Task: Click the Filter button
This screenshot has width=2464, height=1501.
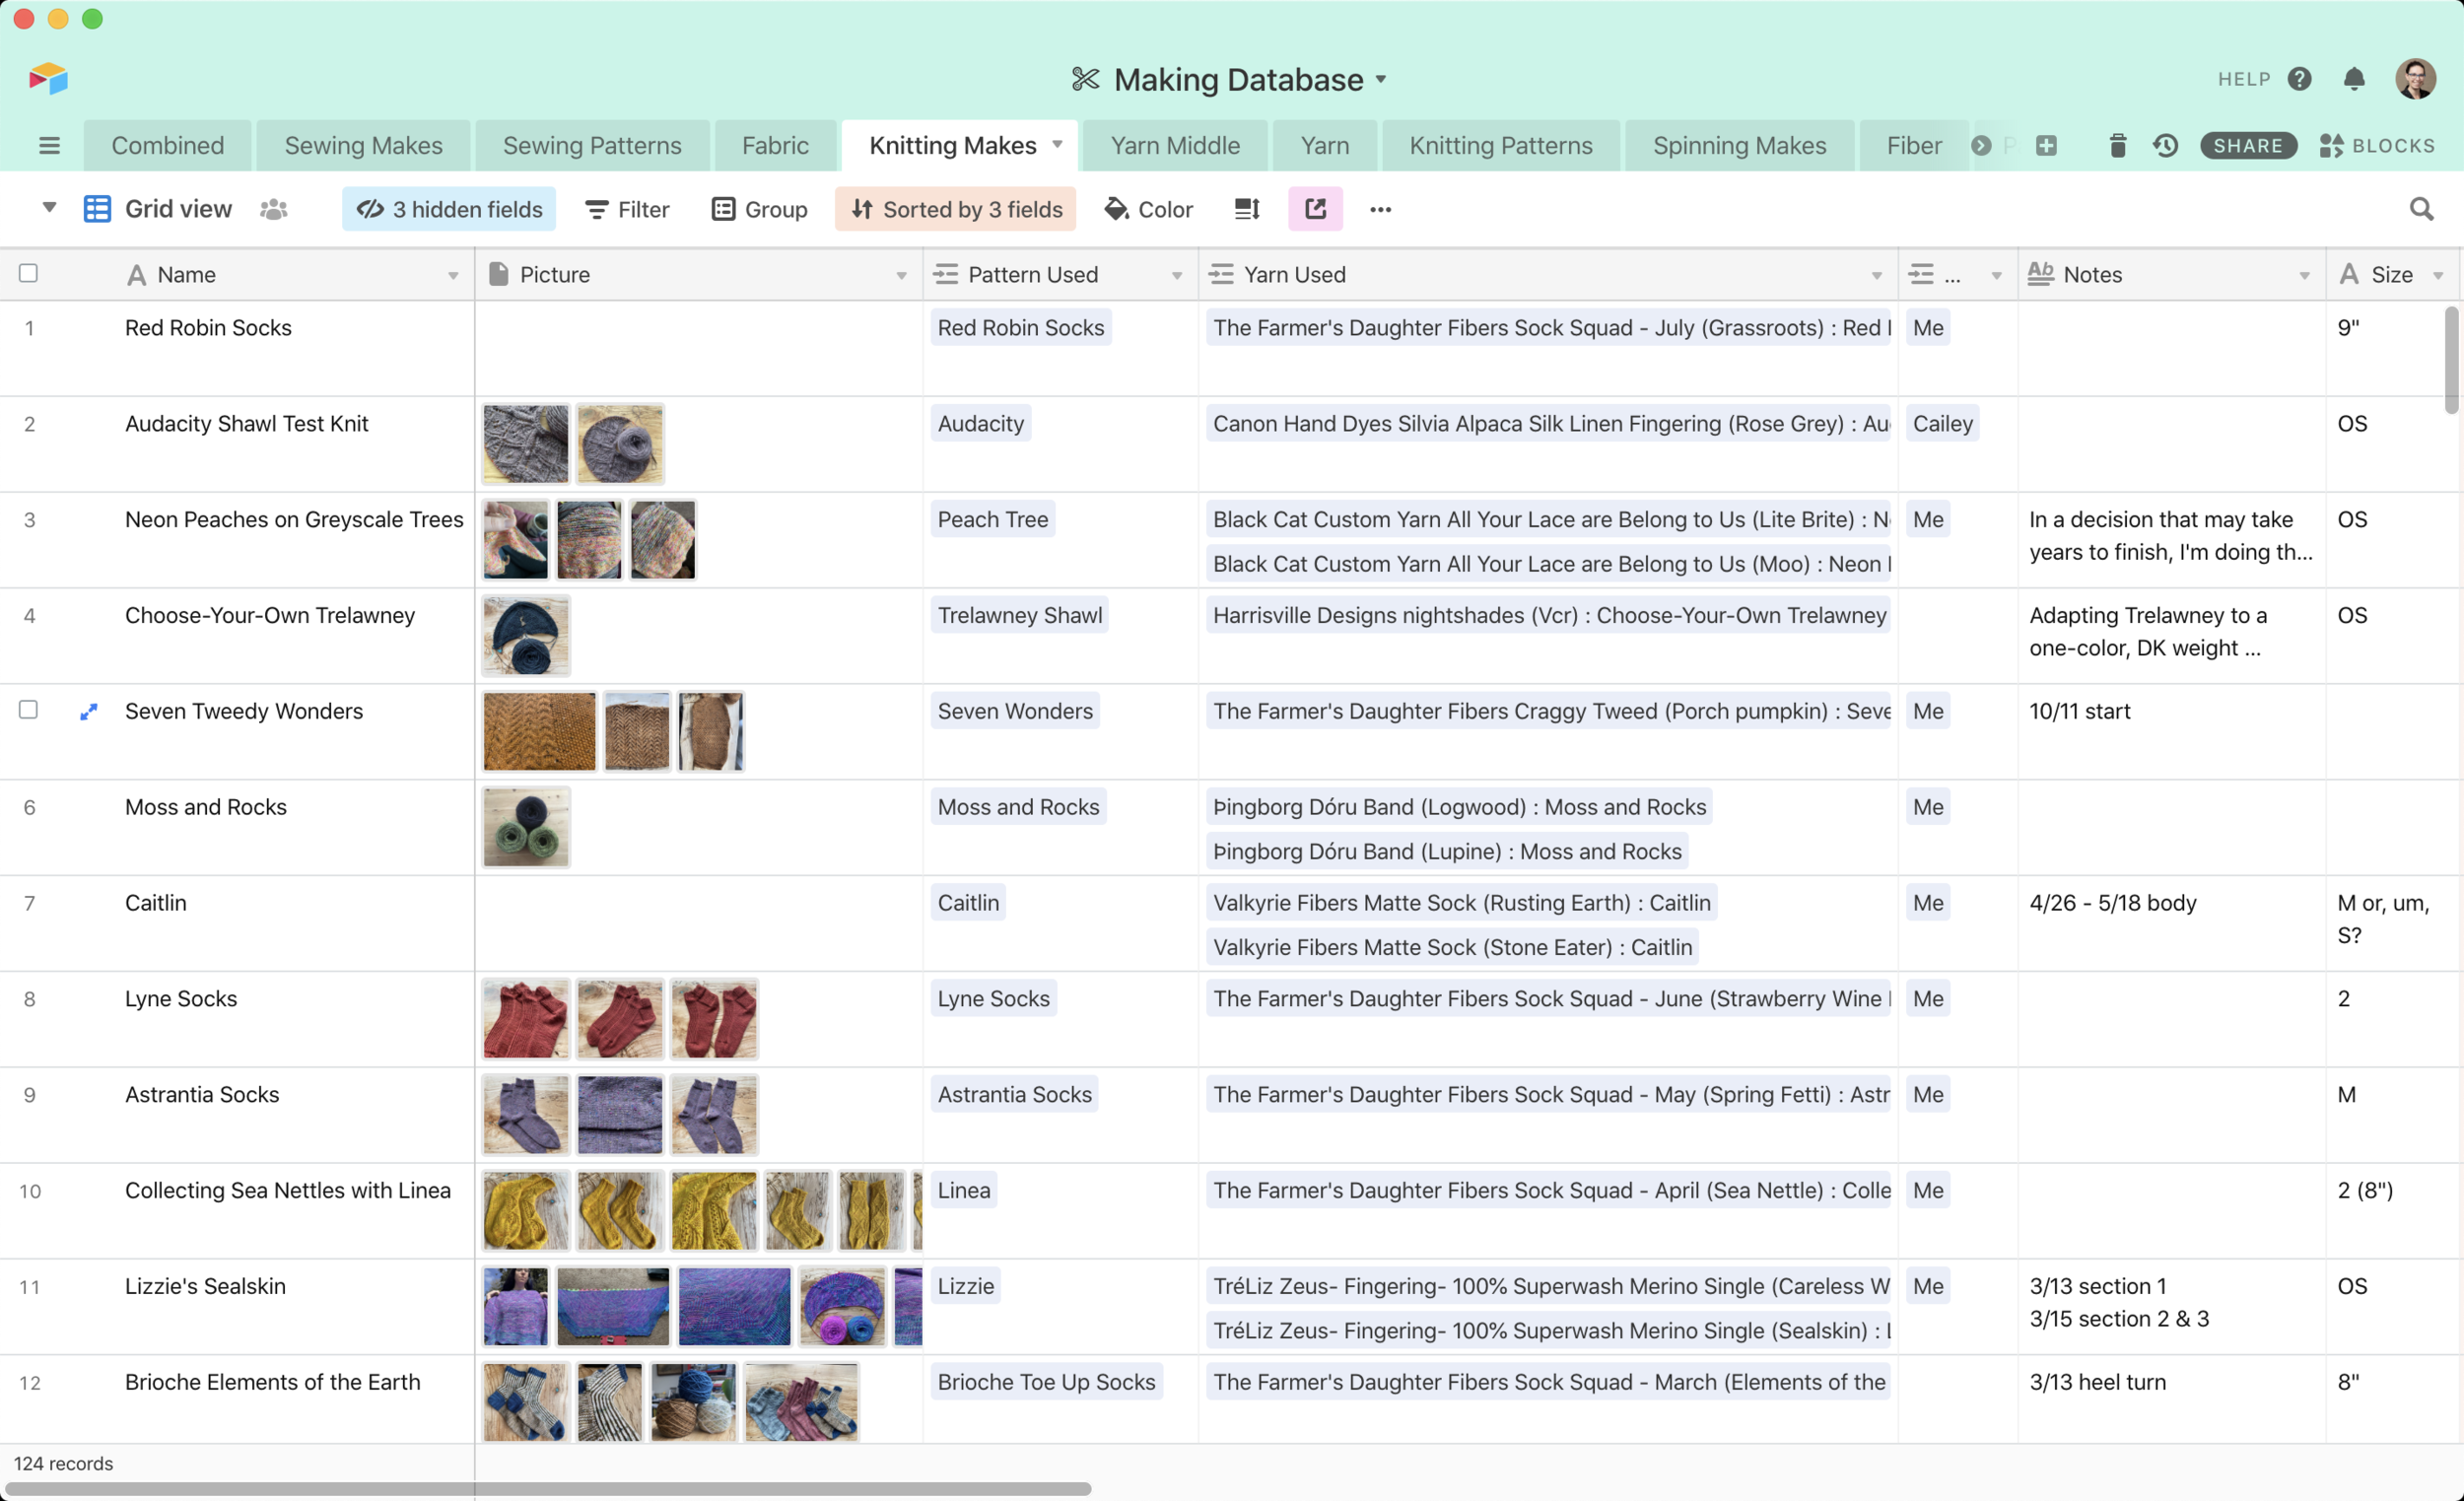Action: pos(627,209)
